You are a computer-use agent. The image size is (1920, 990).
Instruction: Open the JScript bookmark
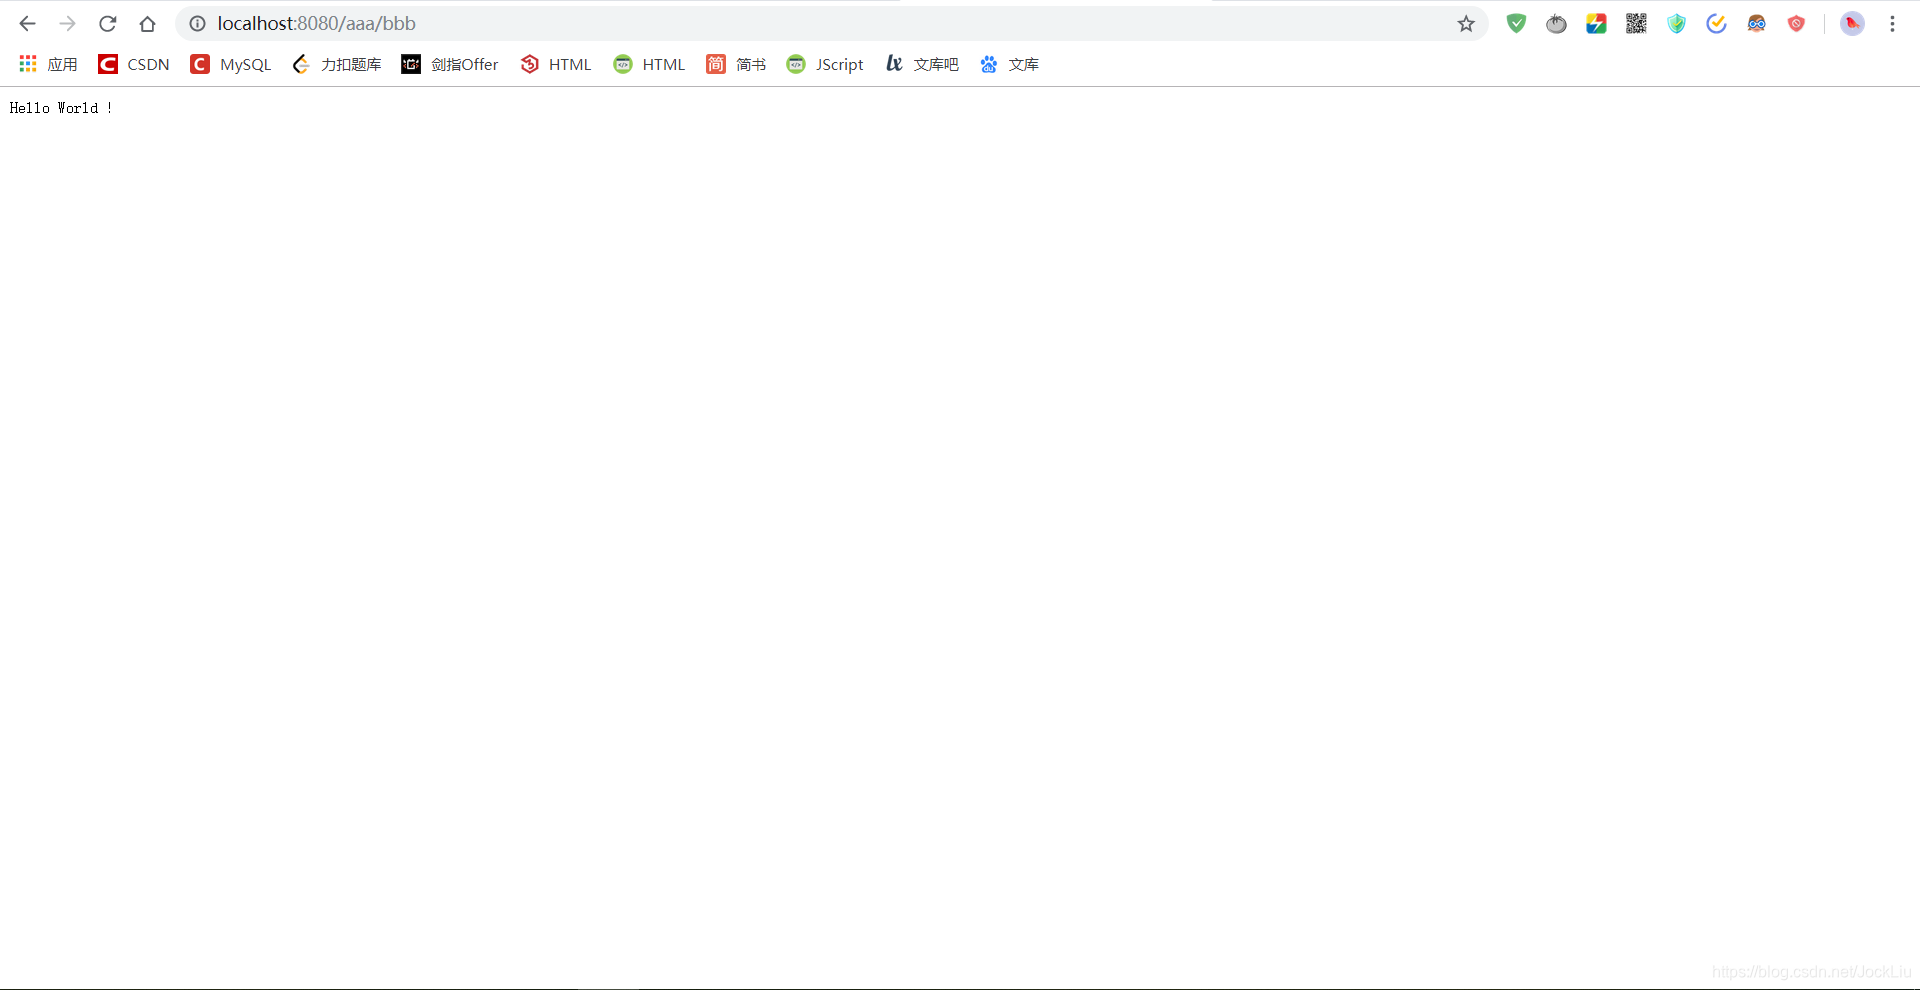point(826,64)
